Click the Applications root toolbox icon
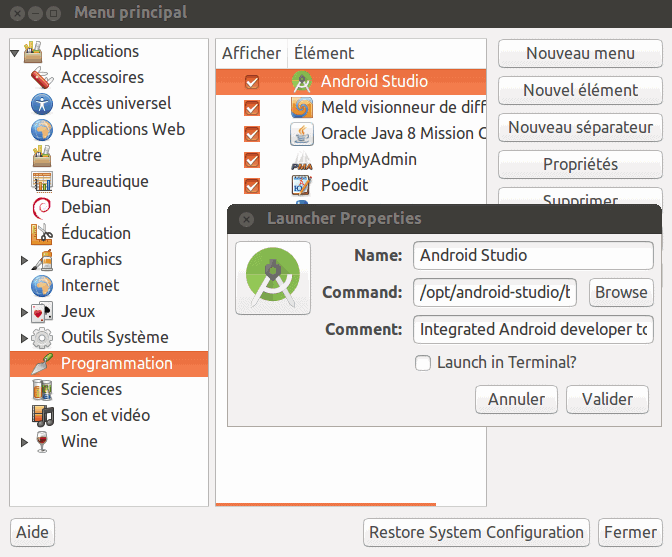The height and width of the screenshot is (557, 672). coord(33,51)
